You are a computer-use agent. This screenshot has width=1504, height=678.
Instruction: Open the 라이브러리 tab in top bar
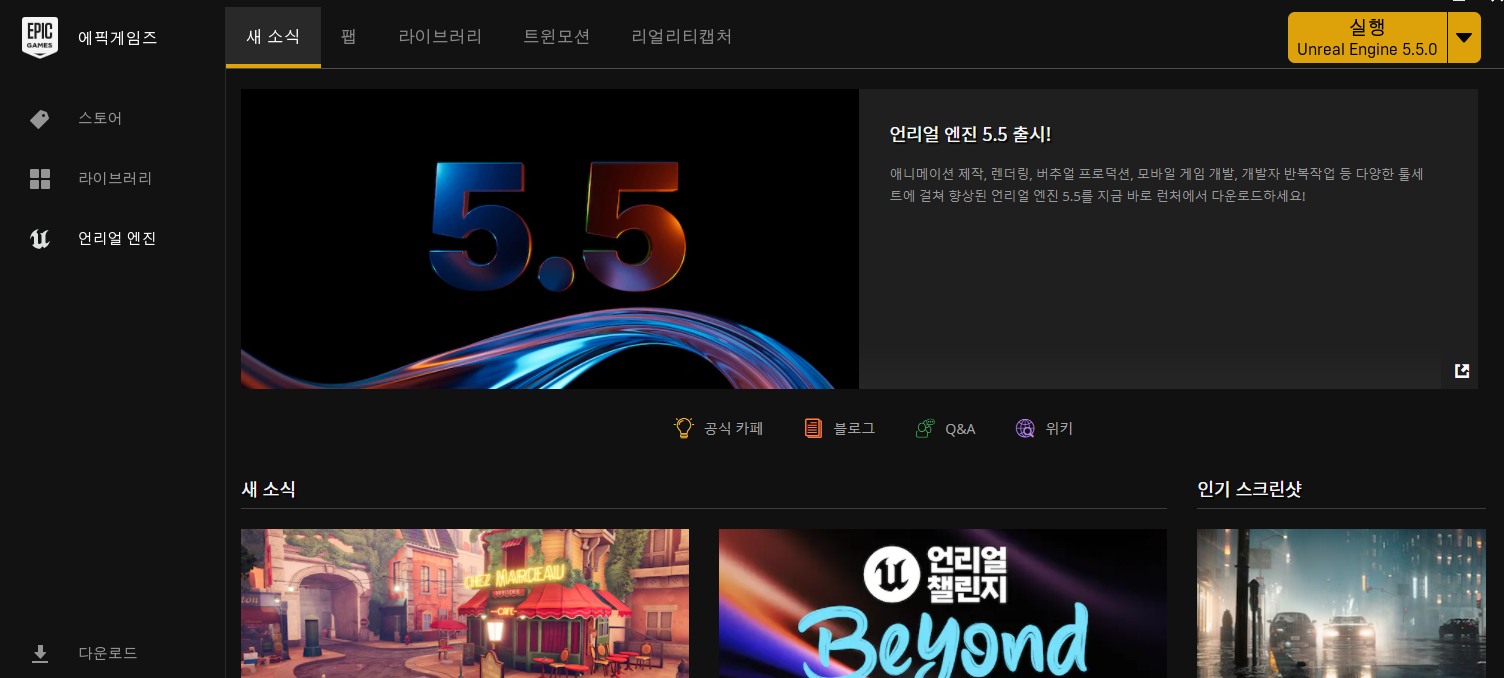pos(440,37)
